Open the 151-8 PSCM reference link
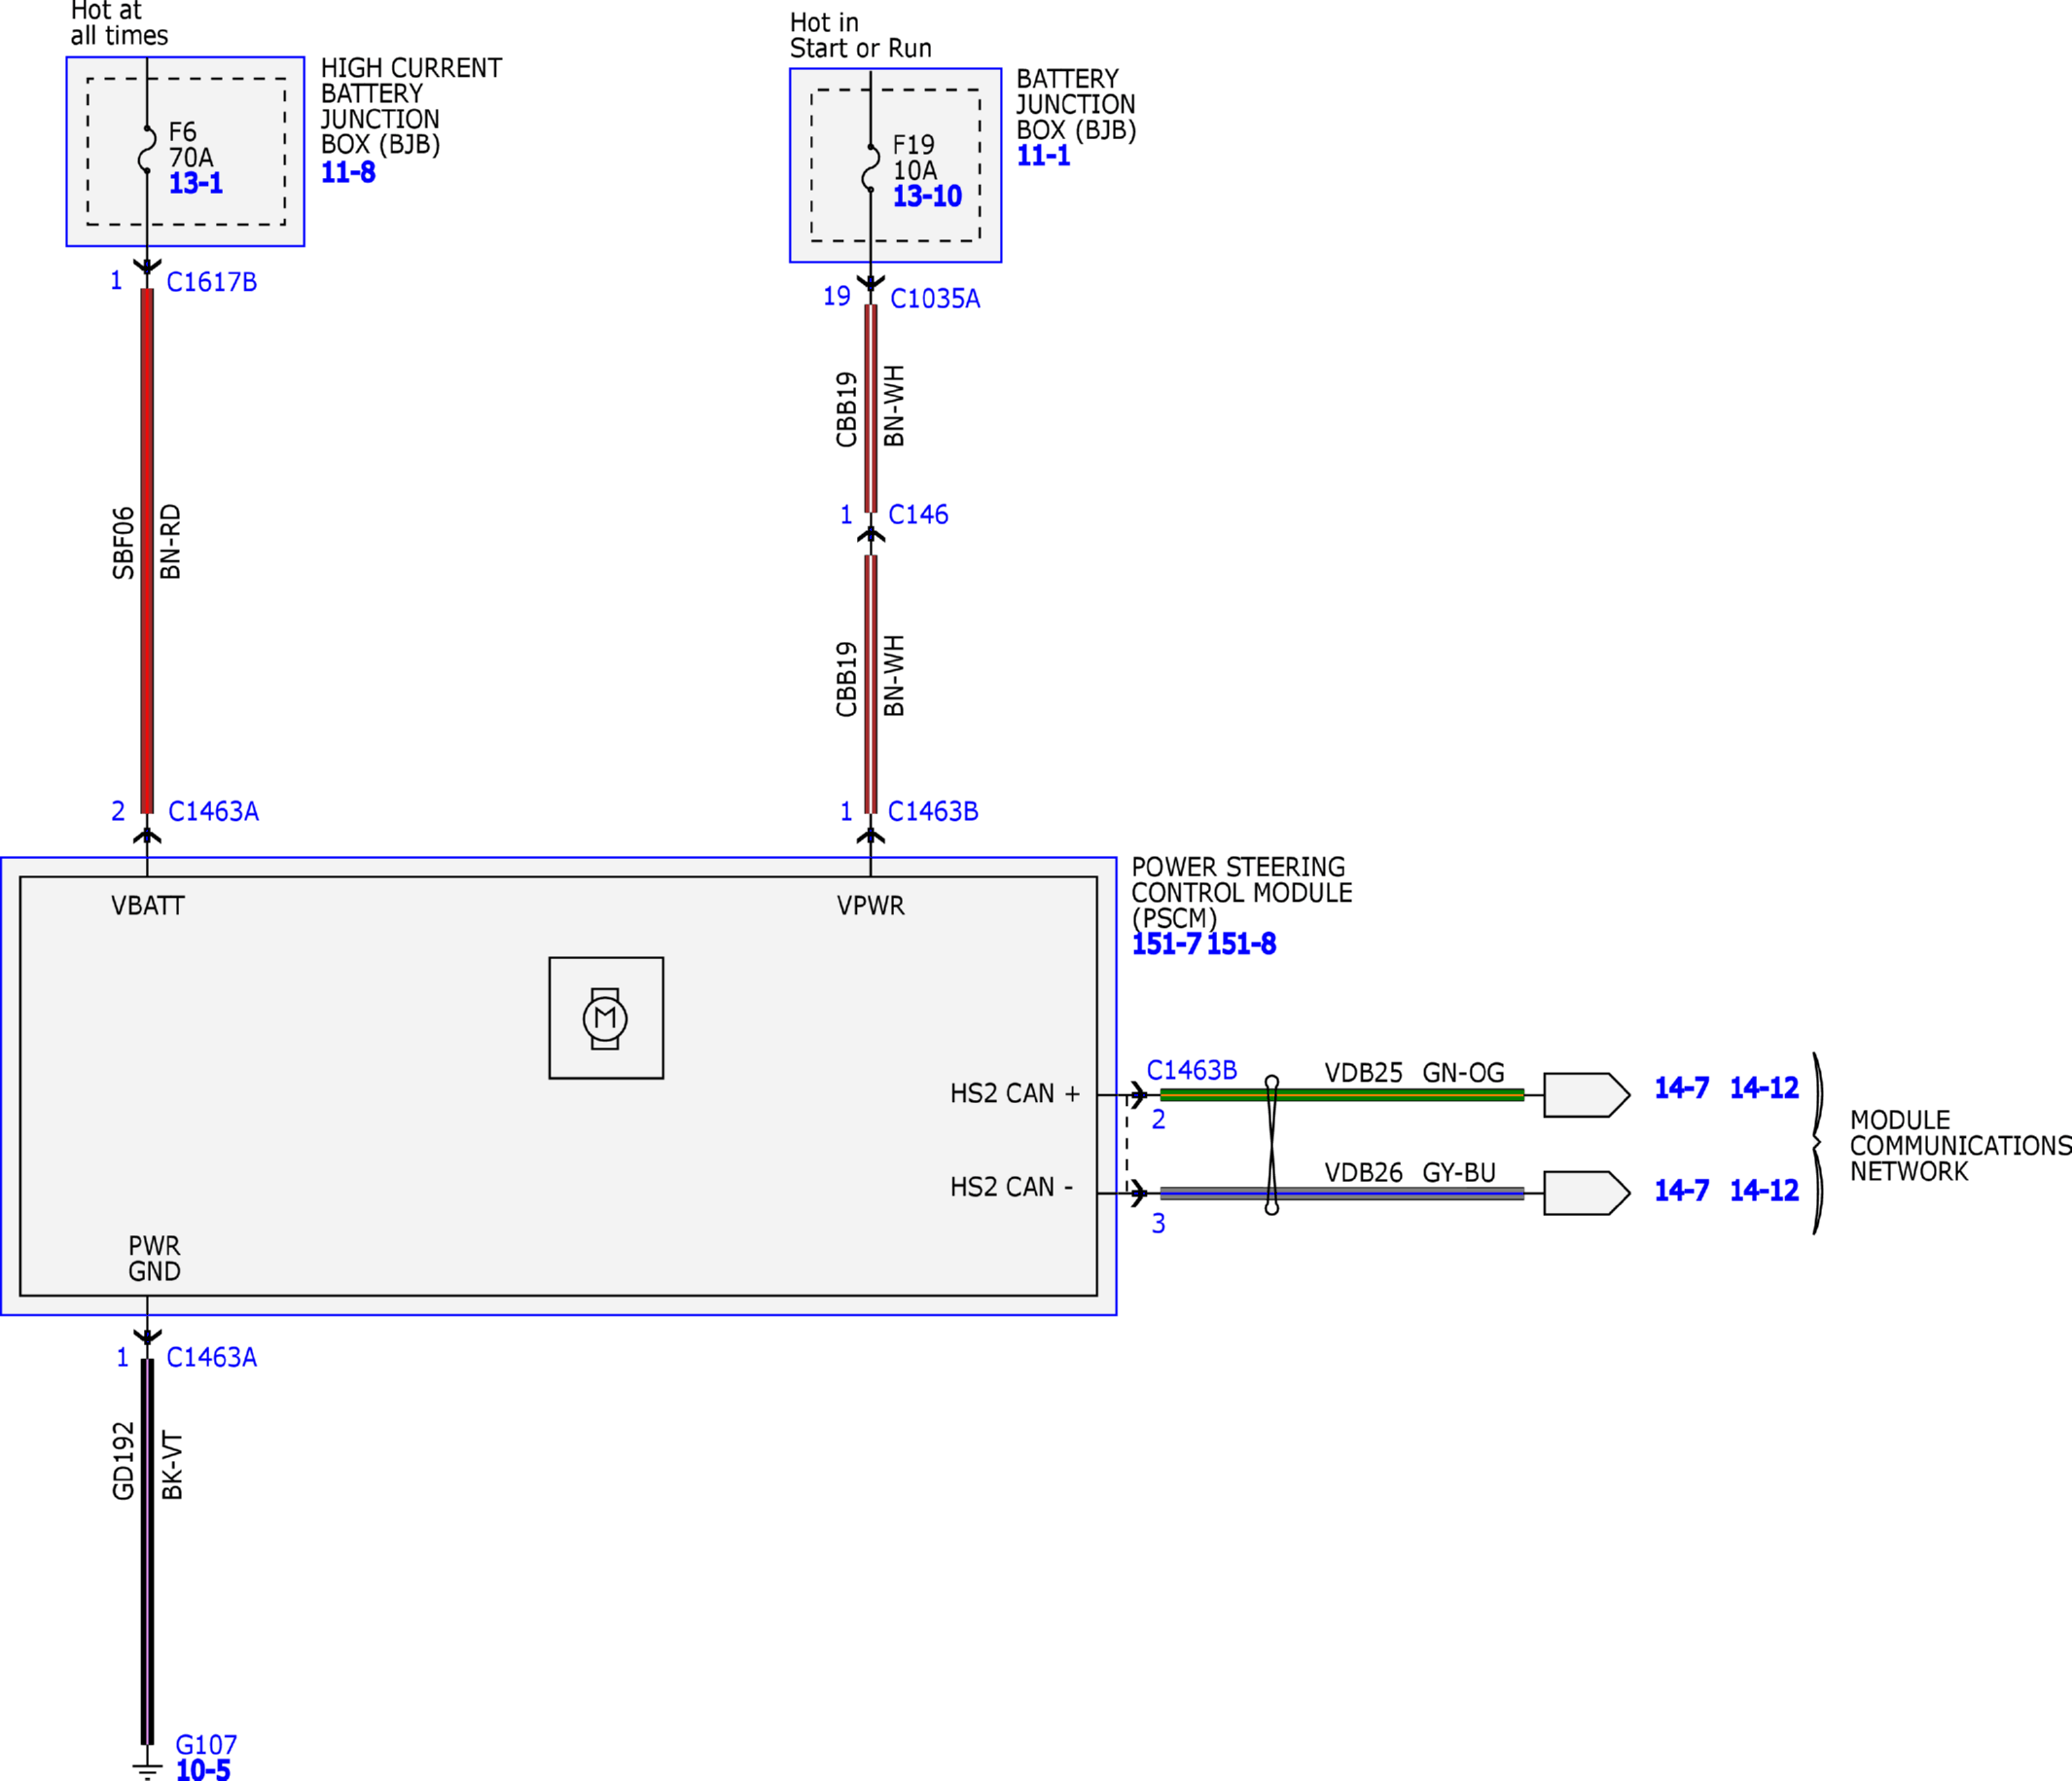 point(1241,944)
